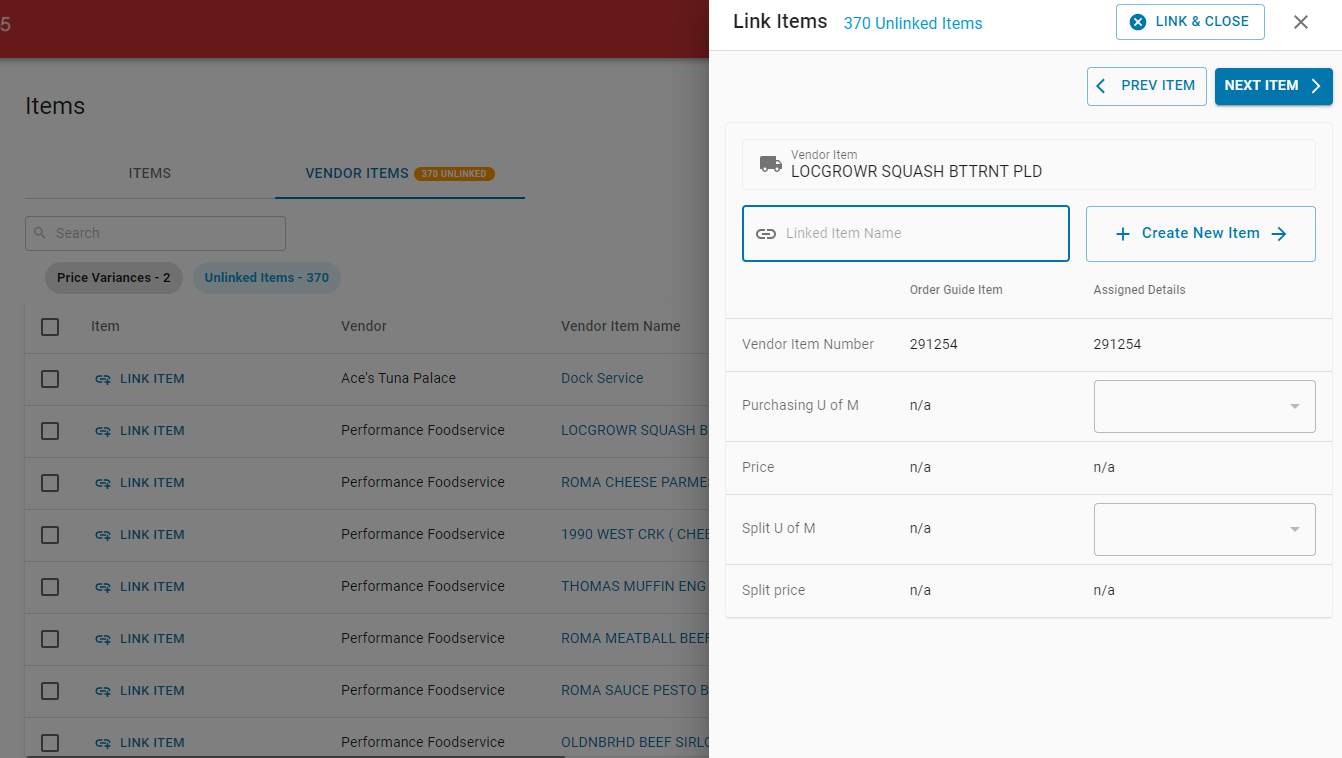Focus the Linked Item Name input

pyautogui.click(x=906, y=234)
